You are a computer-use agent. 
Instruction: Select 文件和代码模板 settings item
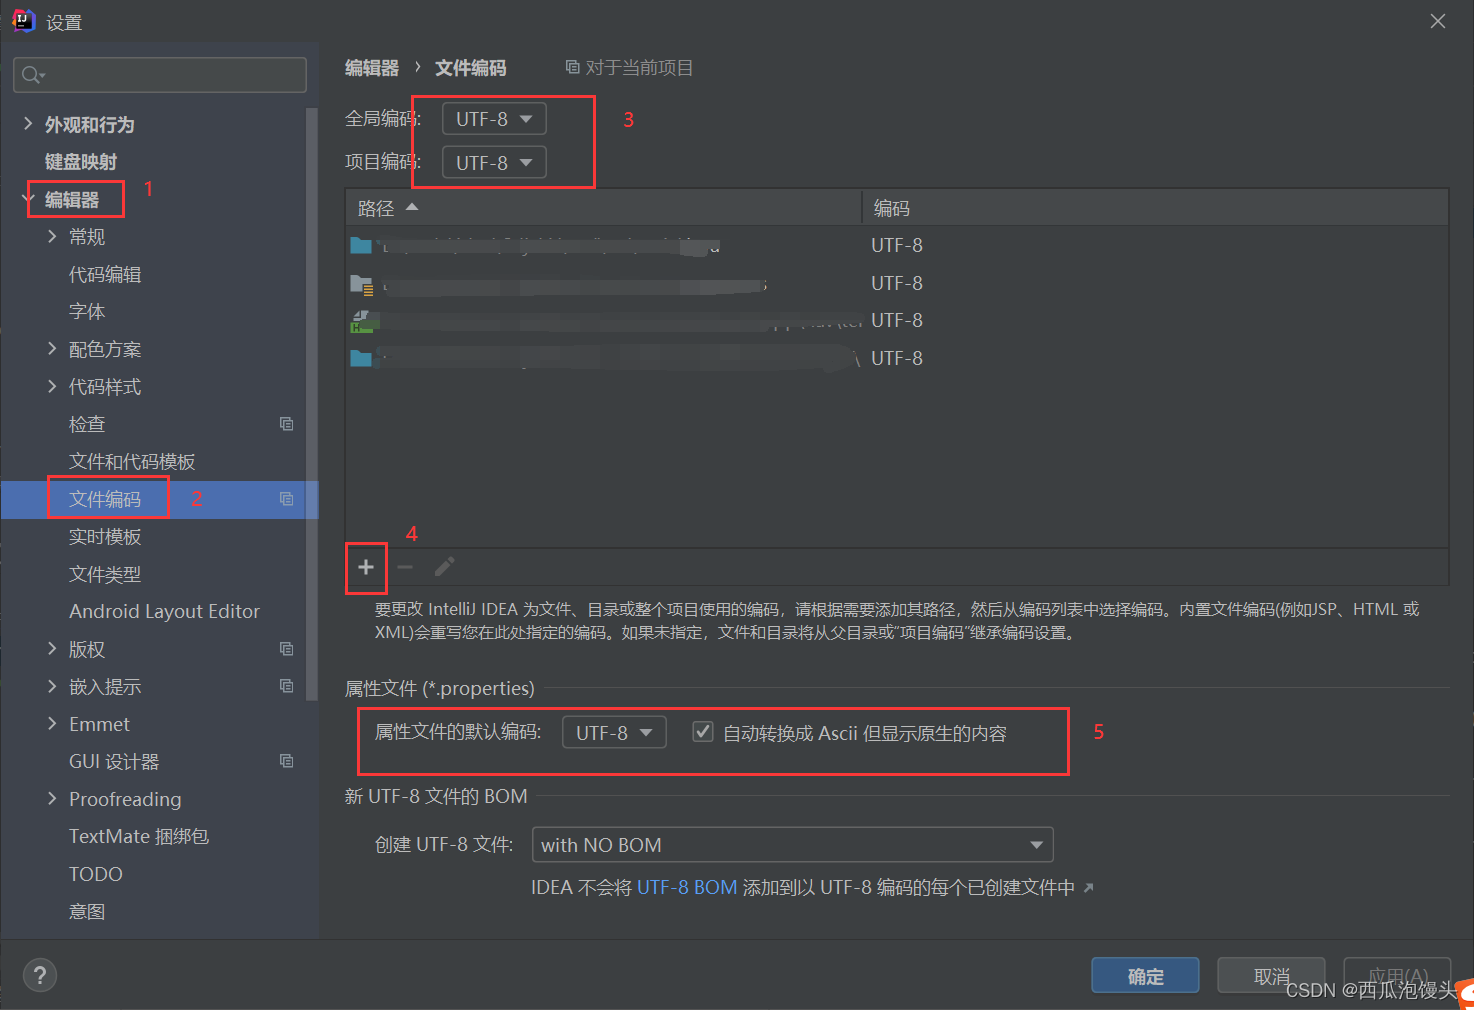132,461
